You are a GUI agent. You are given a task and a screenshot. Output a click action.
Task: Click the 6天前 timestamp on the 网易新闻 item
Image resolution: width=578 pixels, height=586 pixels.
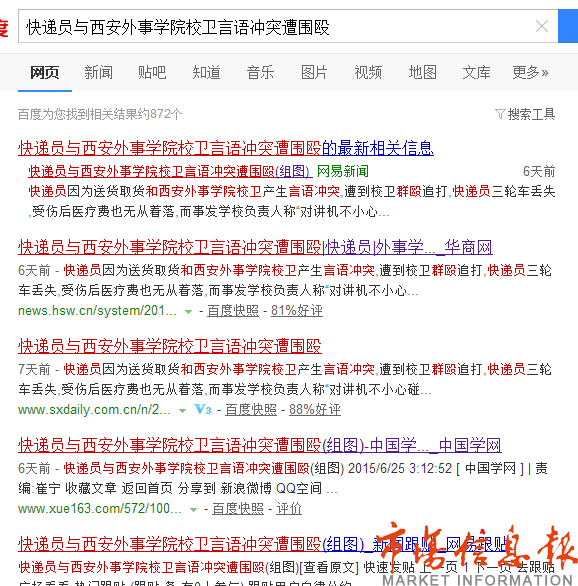539,172
